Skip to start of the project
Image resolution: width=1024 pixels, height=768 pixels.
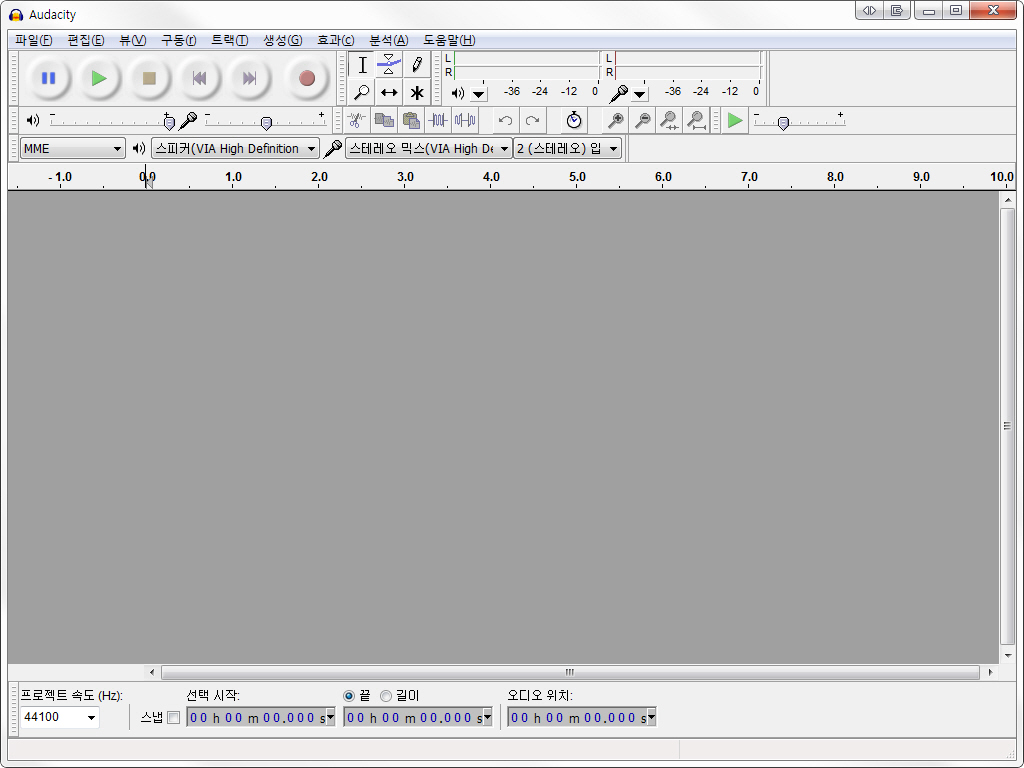(x=199, y=78)
